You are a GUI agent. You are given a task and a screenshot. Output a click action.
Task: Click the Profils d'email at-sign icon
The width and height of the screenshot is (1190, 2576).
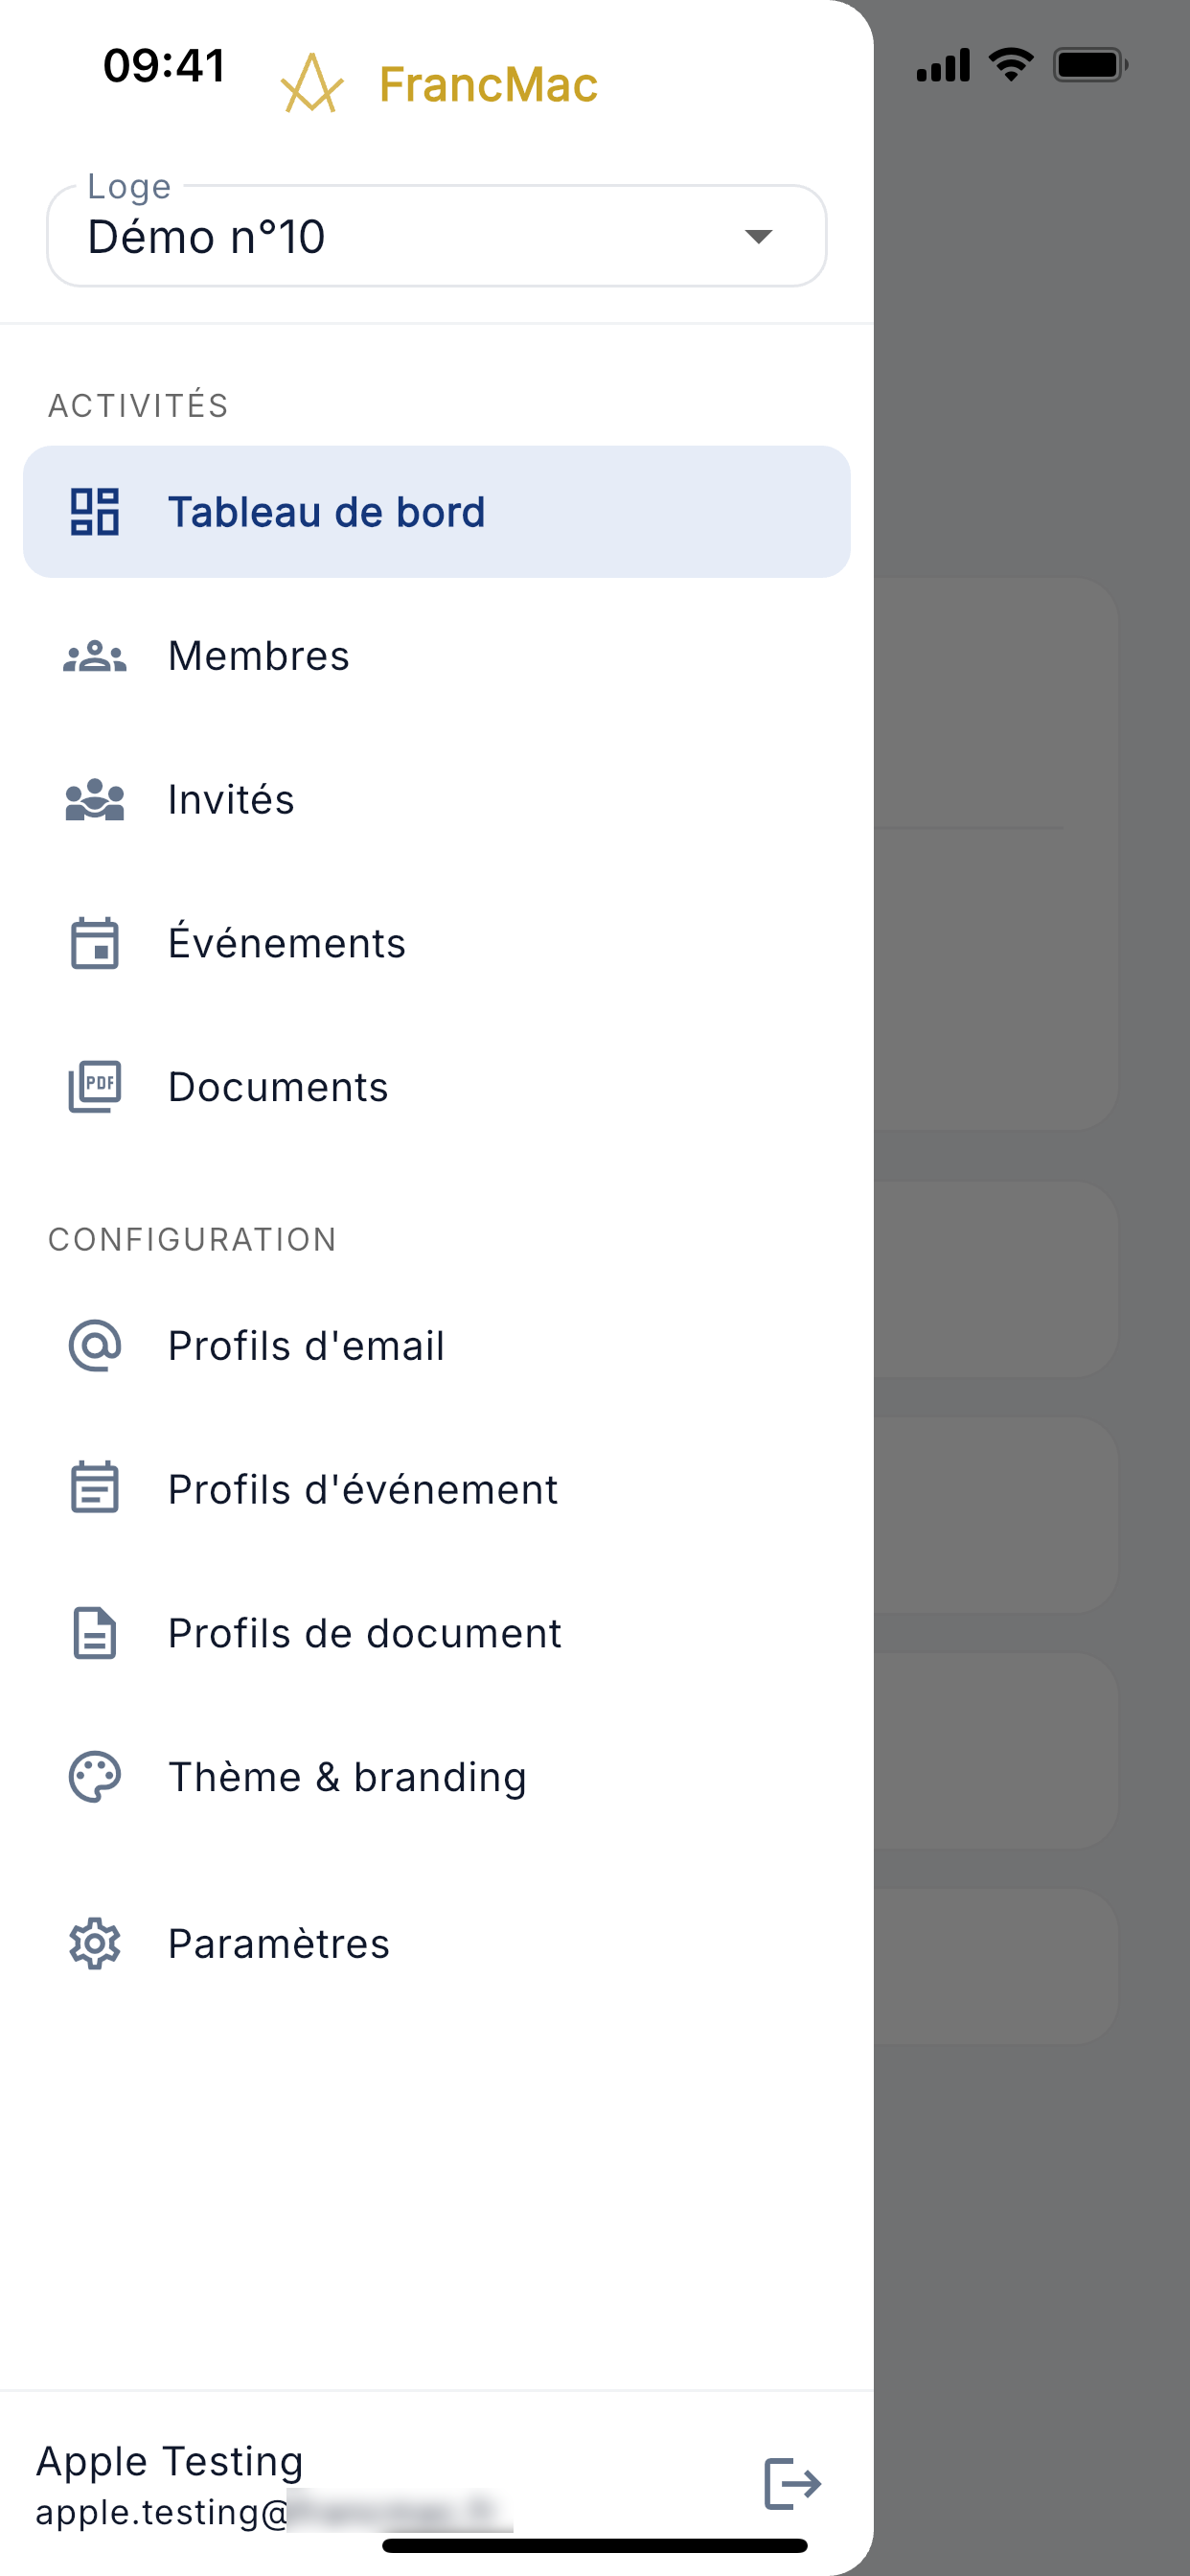coord(95,1345)
